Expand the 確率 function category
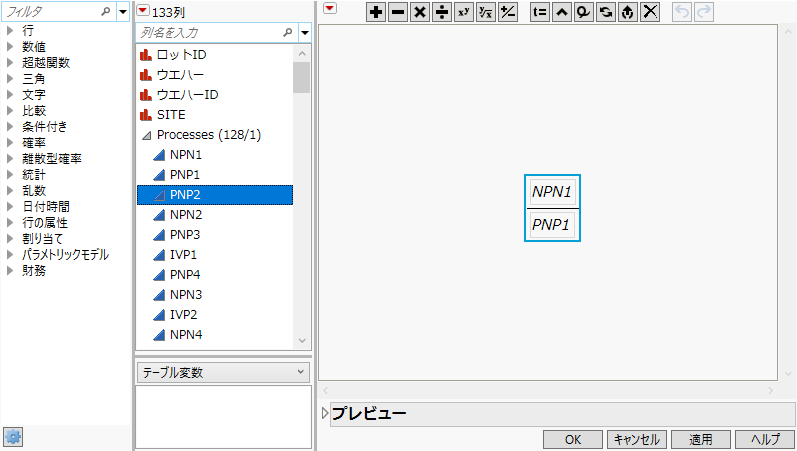The width and height of the screenshot is (797, 451). click(10, 142)
